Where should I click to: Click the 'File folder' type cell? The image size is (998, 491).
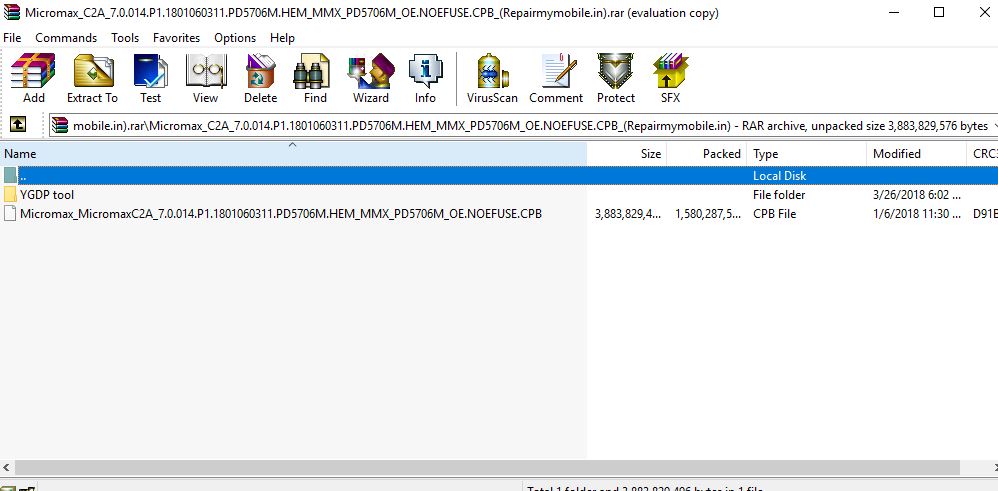[x=778, y=194]
